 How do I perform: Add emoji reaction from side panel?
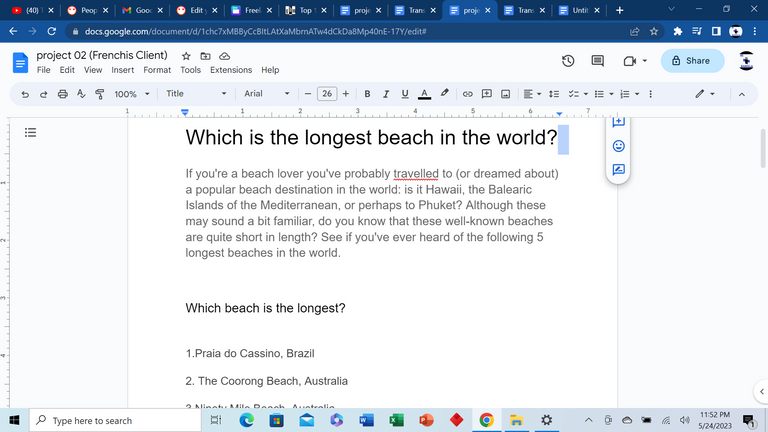618,146
